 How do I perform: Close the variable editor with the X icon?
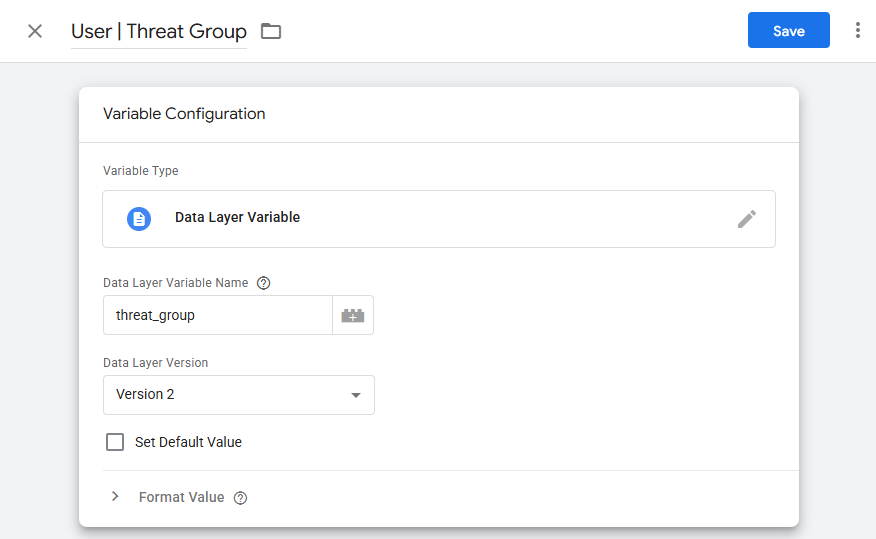[x=35, y=31]
